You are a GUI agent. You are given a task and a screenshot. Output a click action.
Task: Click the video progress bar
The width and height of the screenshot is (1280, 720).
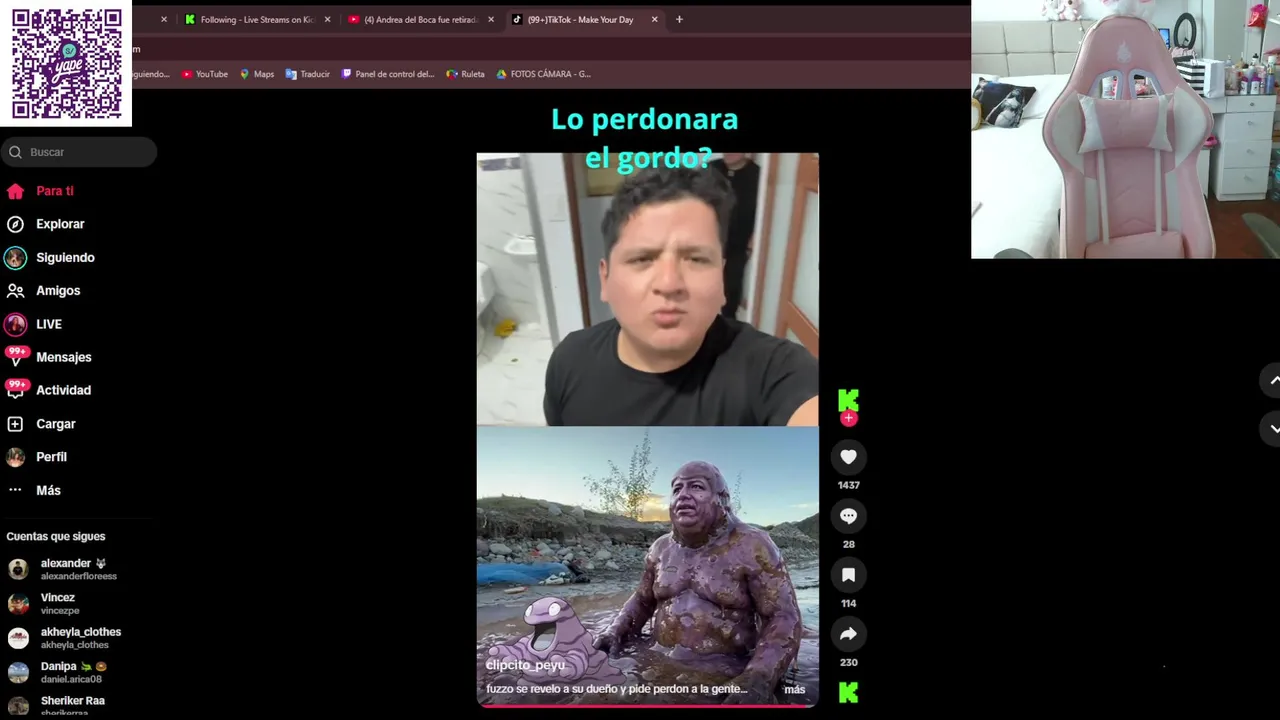click(x=647, y=706)
